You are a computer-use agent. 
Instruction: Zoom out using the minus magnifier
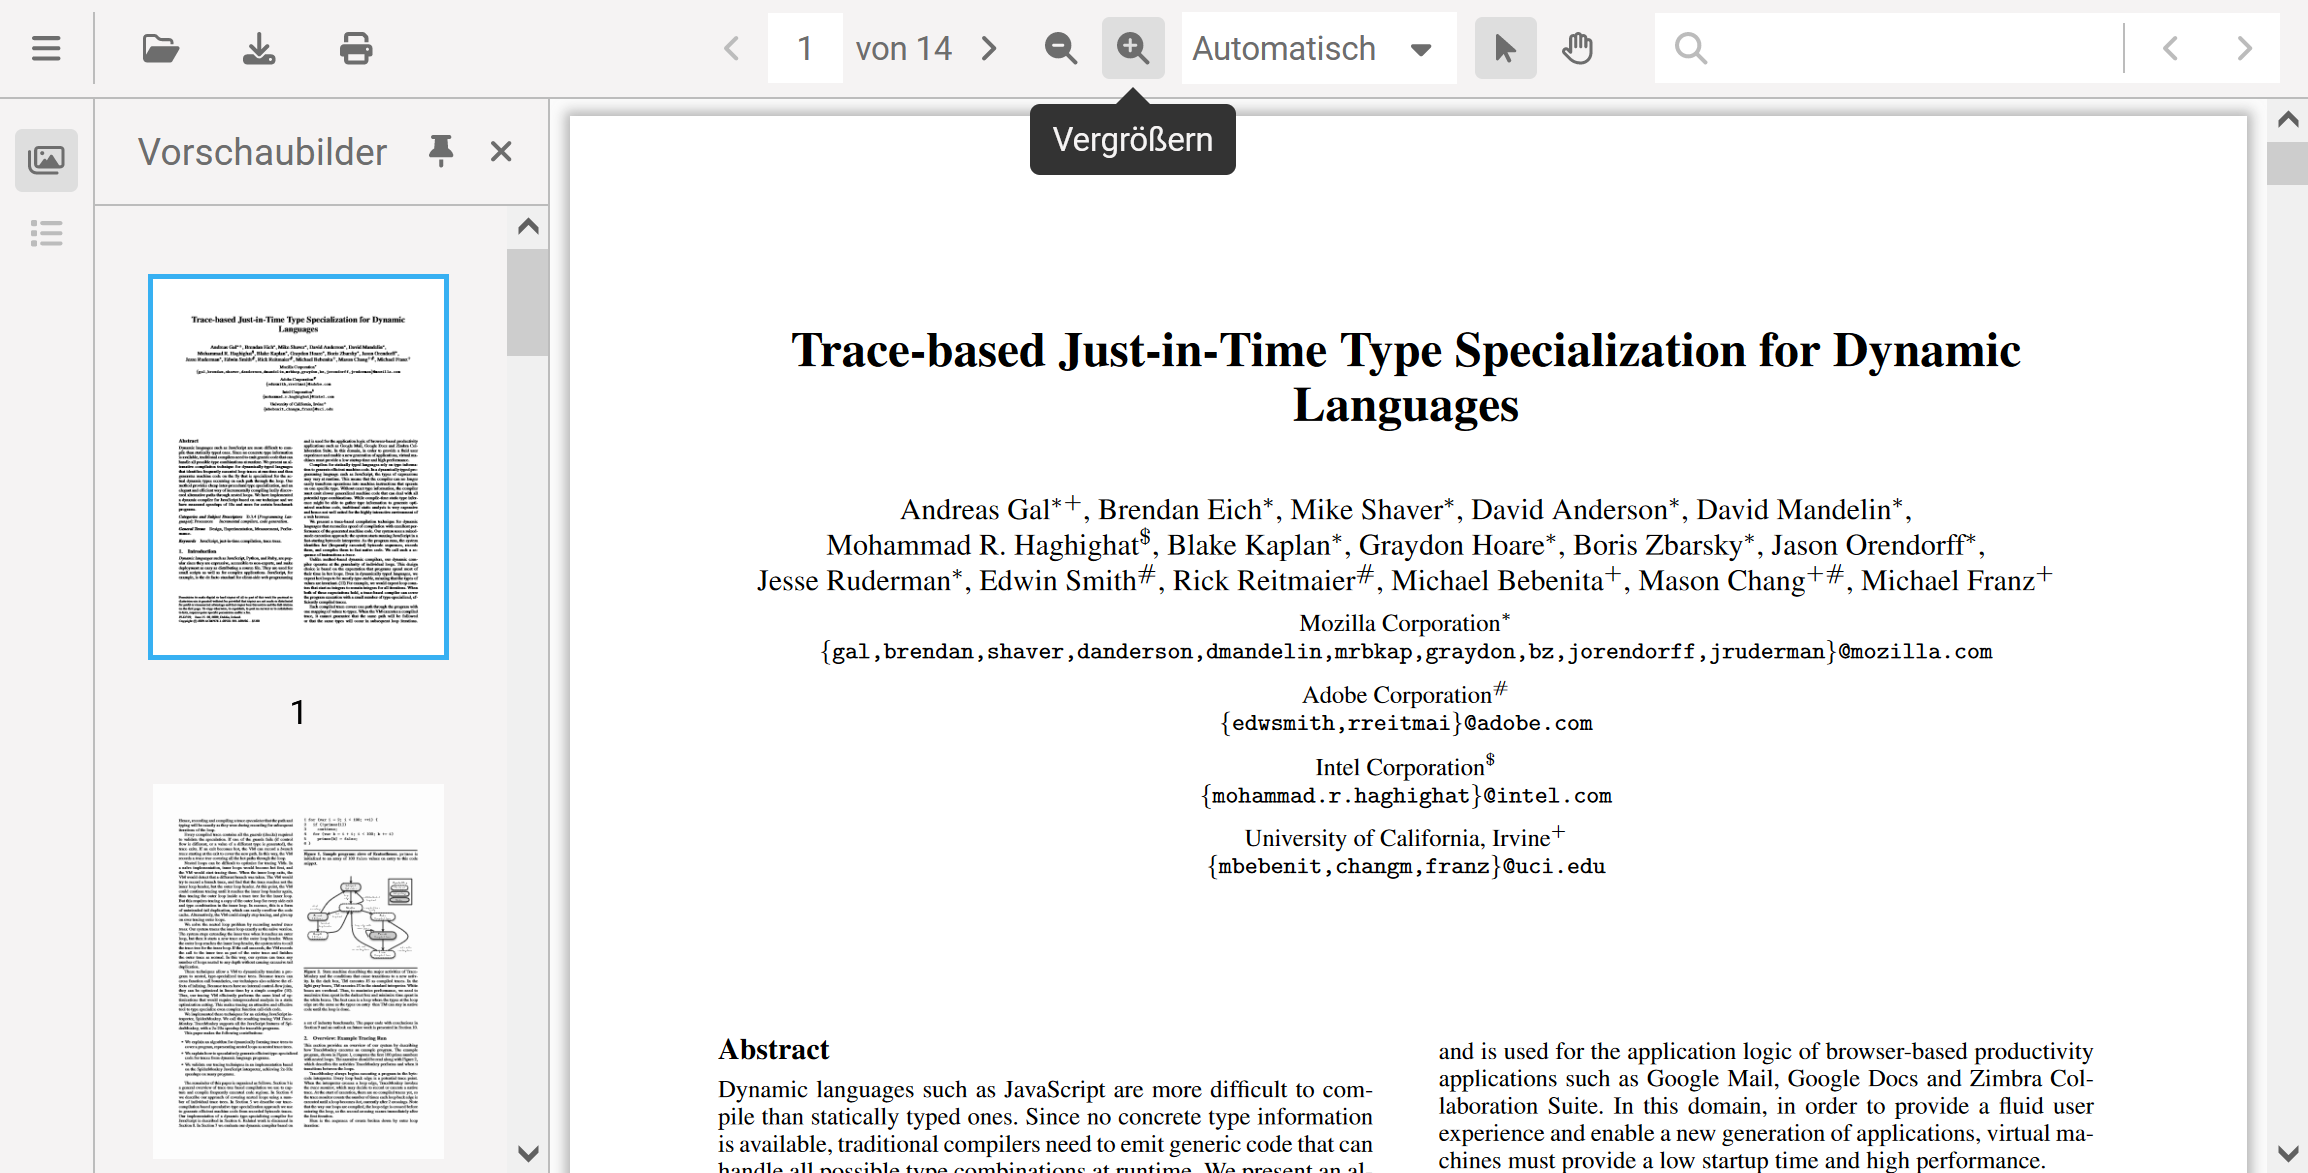1061,48
